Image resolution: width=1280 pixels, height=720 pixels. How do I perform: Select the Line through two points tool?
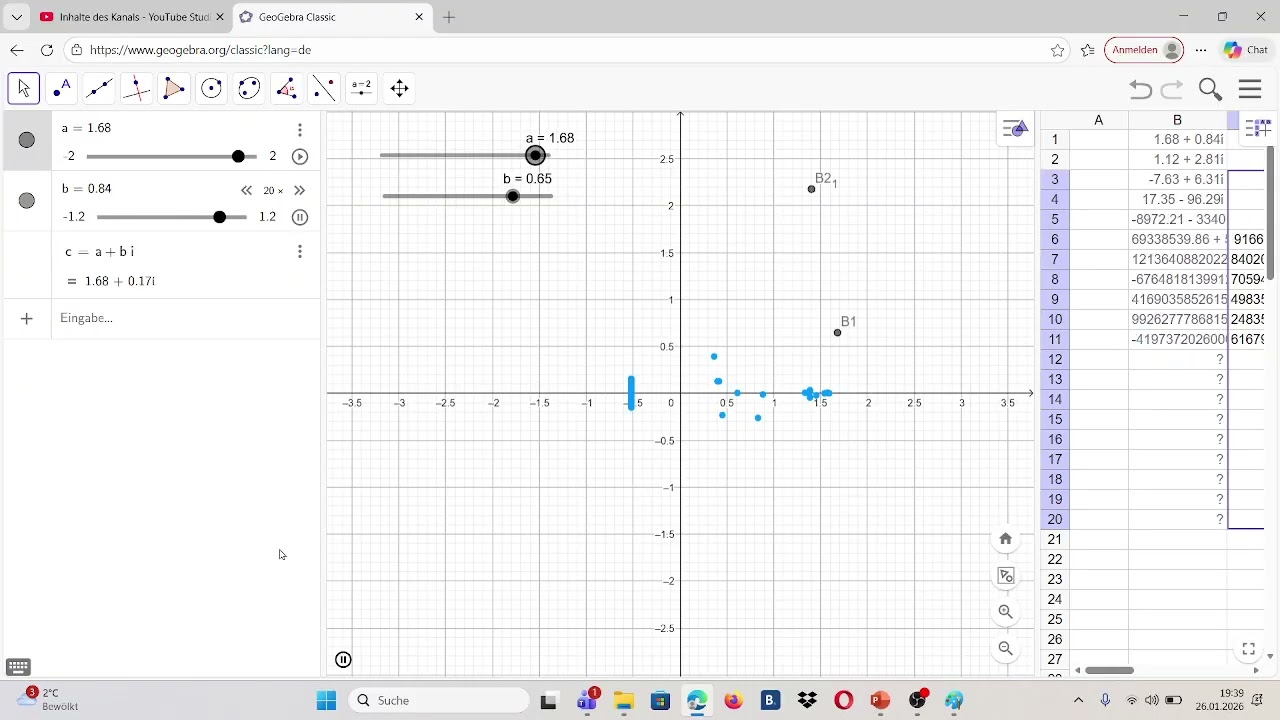(x=99, y=89)
